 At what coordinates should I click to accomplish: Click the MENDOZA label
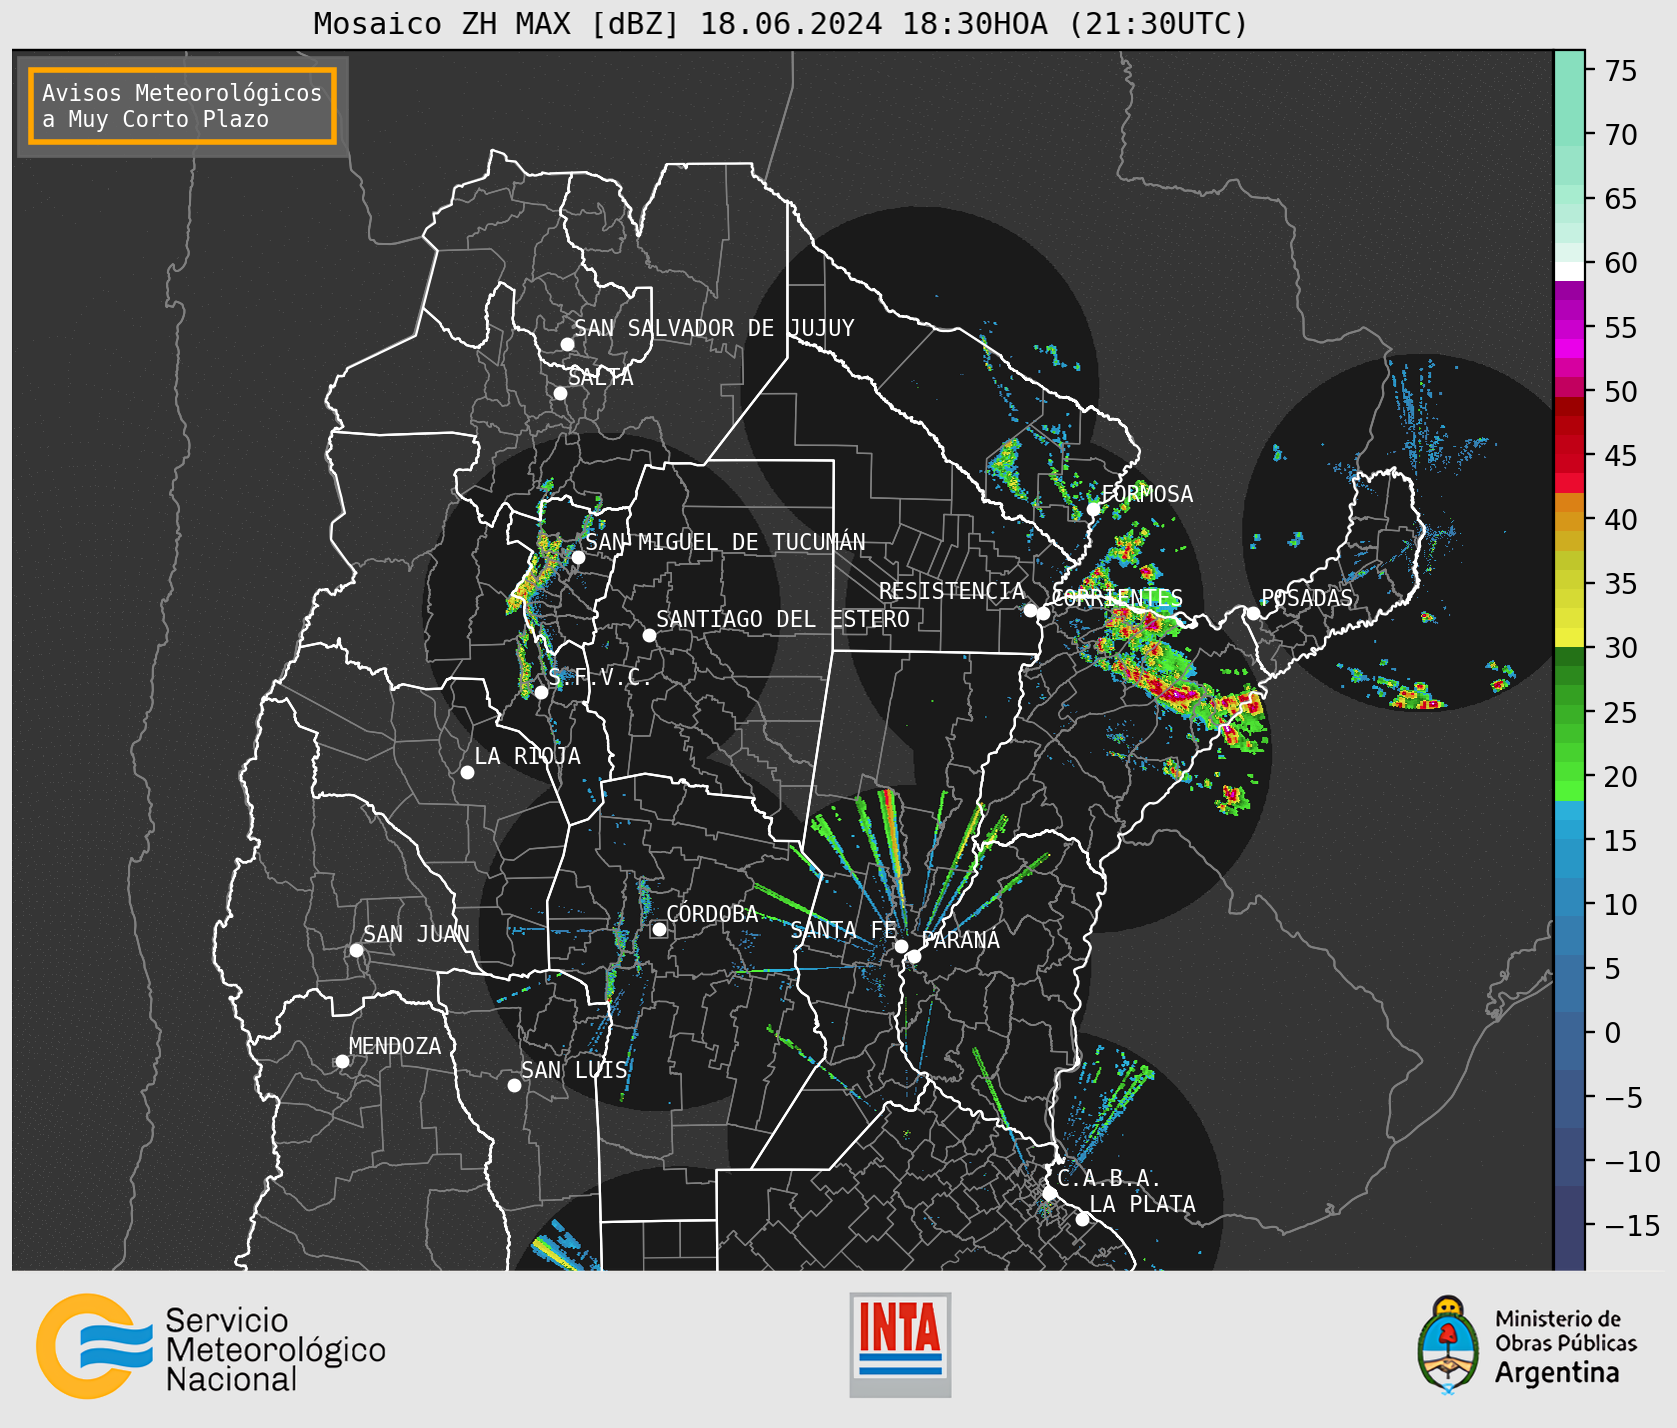395,1046
